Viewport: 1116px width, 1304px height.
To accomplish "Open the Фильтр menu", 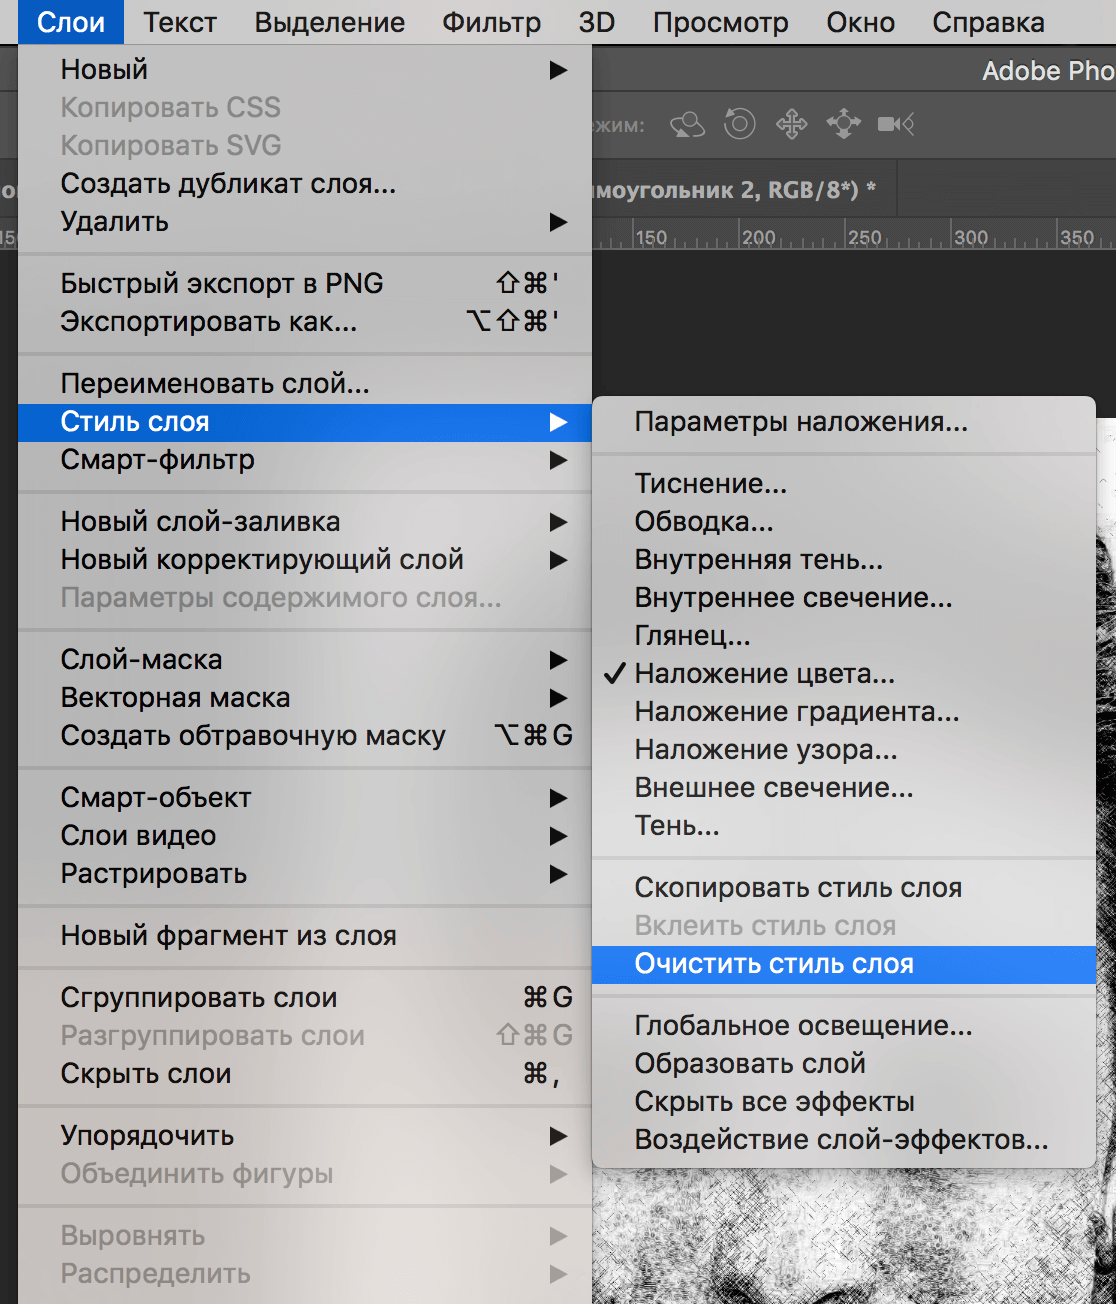I will [491, 22].
